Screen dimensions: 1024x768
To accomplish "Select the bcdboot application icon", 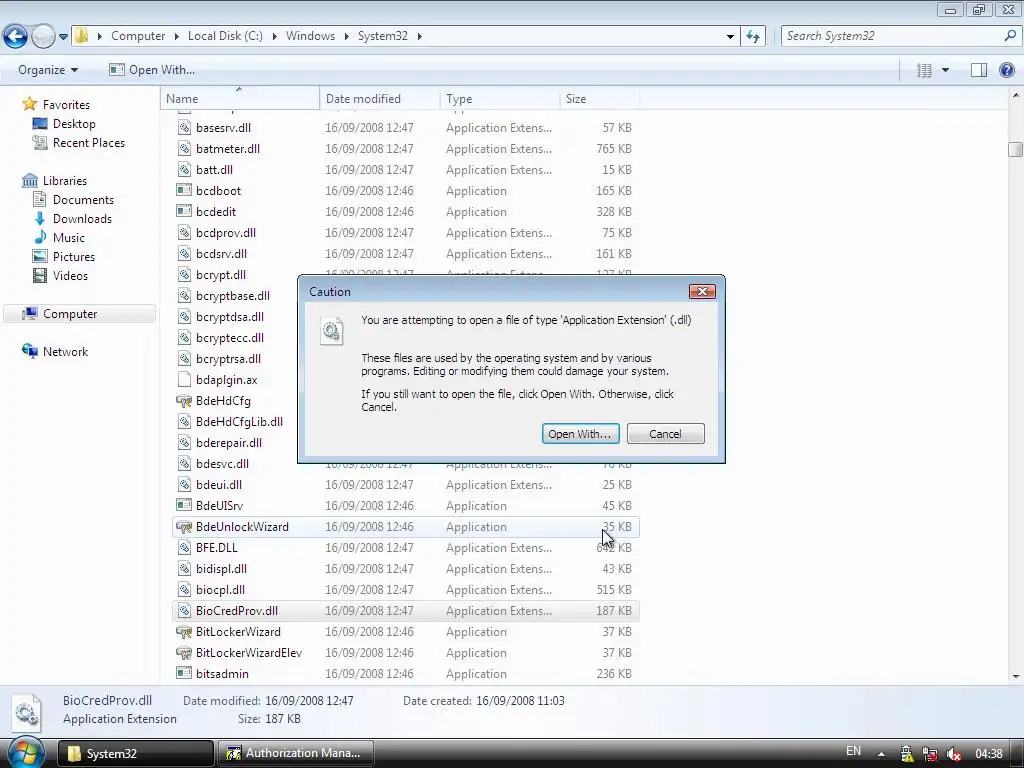I will pos(184,190).
